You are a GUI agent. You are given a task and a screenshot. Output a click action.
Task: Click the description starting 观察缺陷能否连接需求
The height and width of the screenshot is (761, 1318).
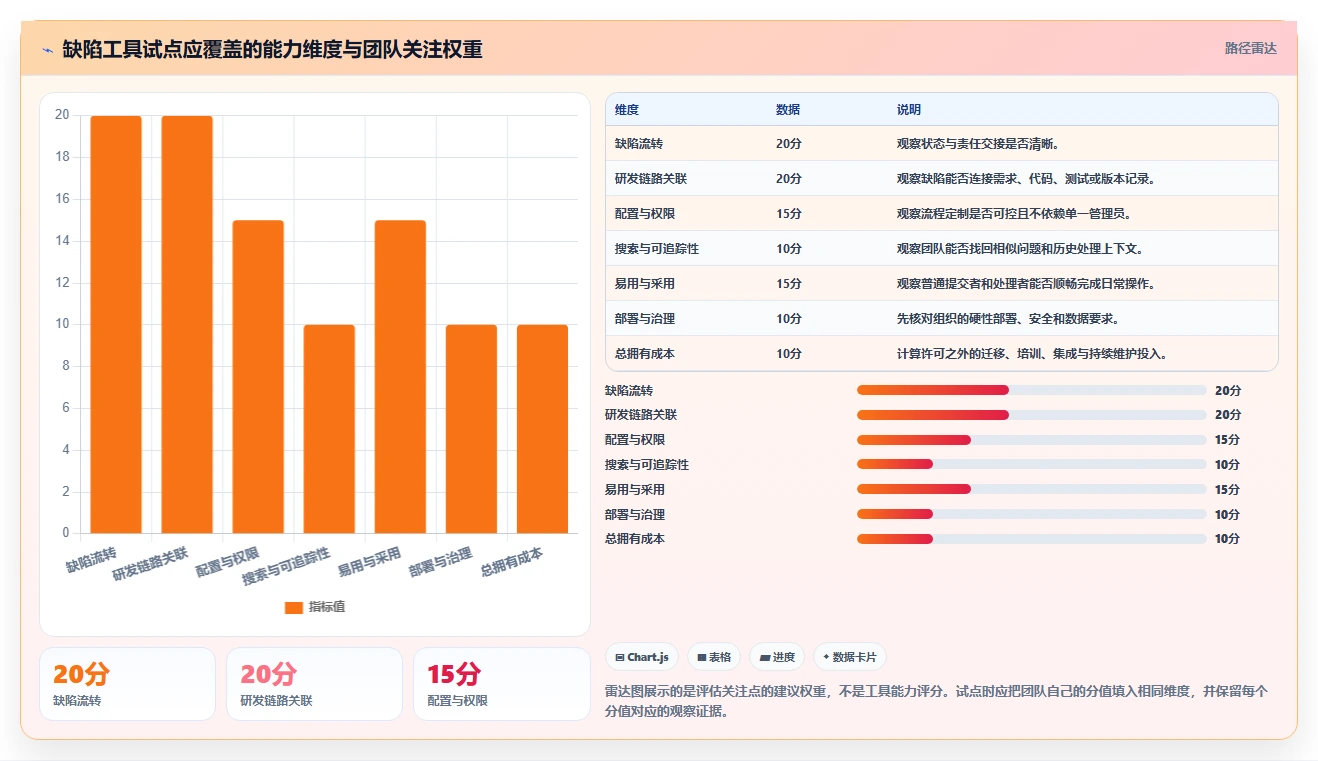tap(1027, 179)
